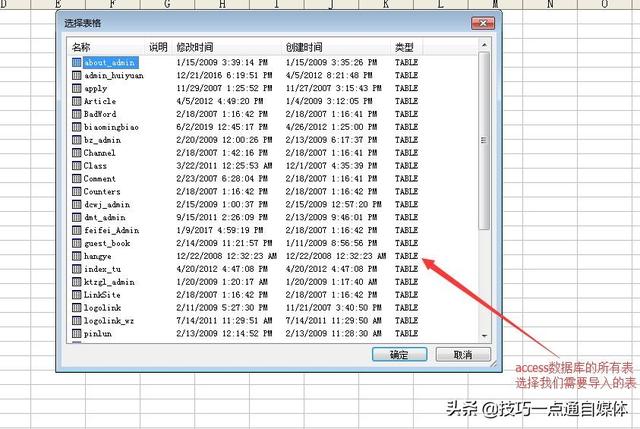
Task: Select the hangye table name
Action: [98, 256]
